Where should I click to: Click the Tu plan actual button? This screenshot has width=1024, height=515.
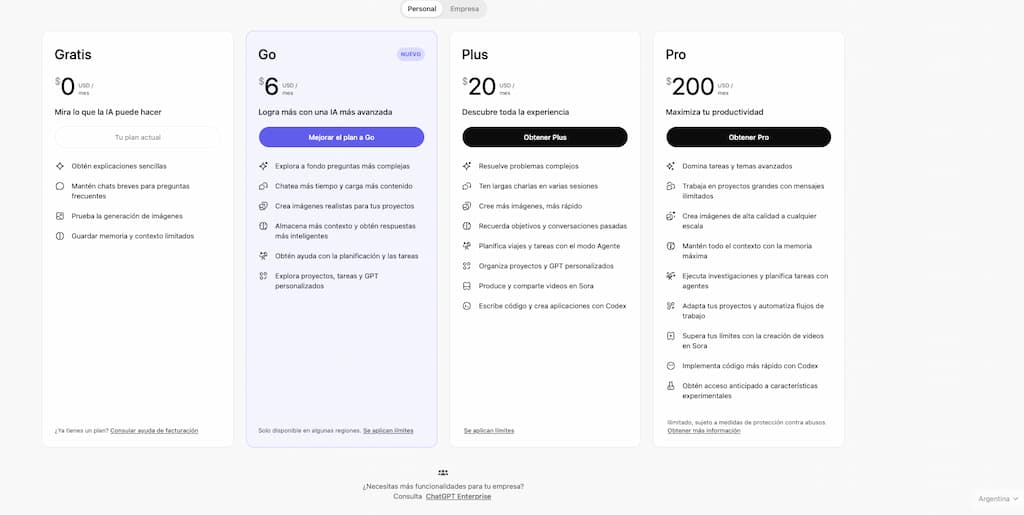coord(137,137)
